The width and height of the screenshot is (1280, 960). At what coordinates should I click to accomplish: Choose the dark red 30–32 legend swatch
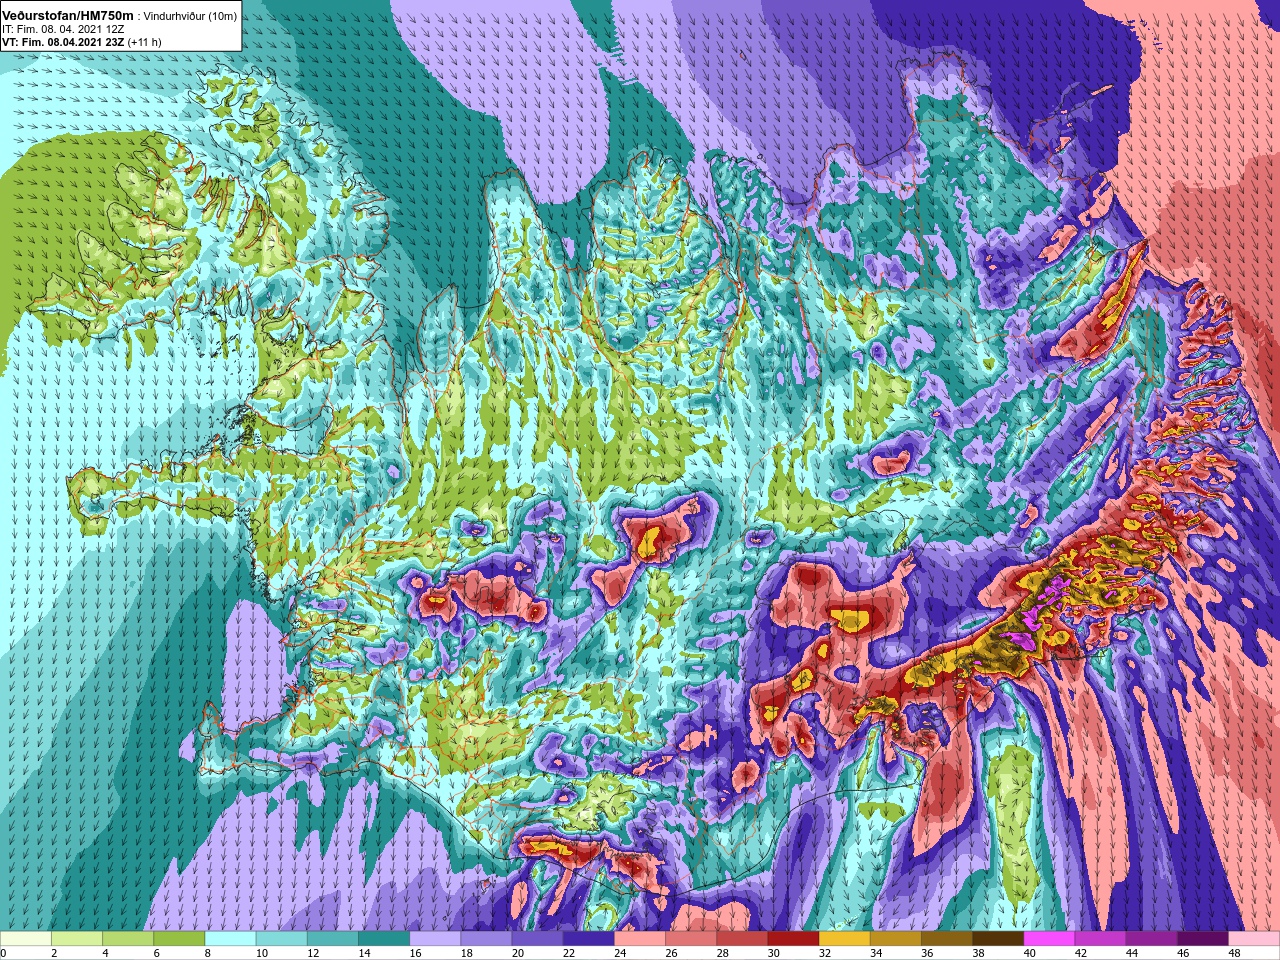(793, 939)
